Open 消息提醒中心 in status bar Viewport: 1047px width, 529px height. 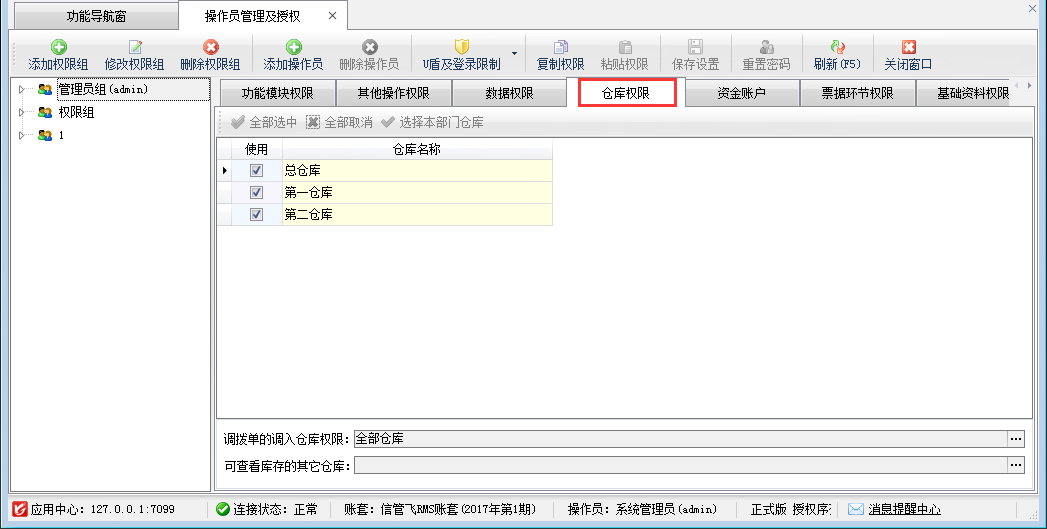(x=894, y=510)
